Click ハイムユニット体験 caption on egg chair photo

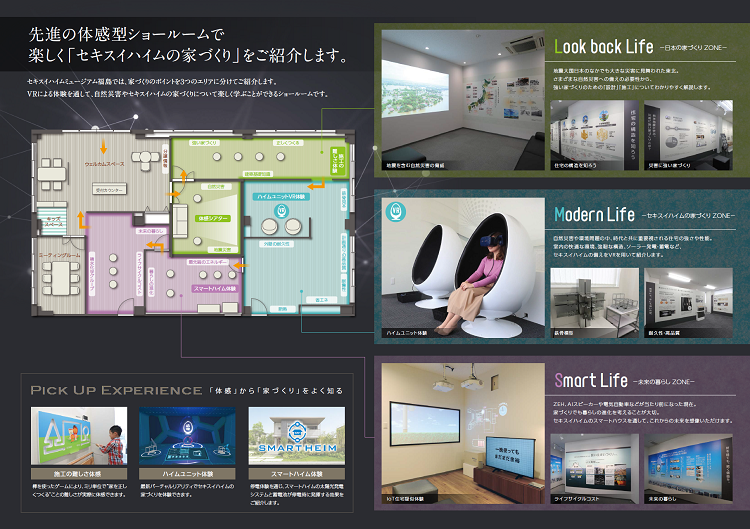click(x=407, y=333)
